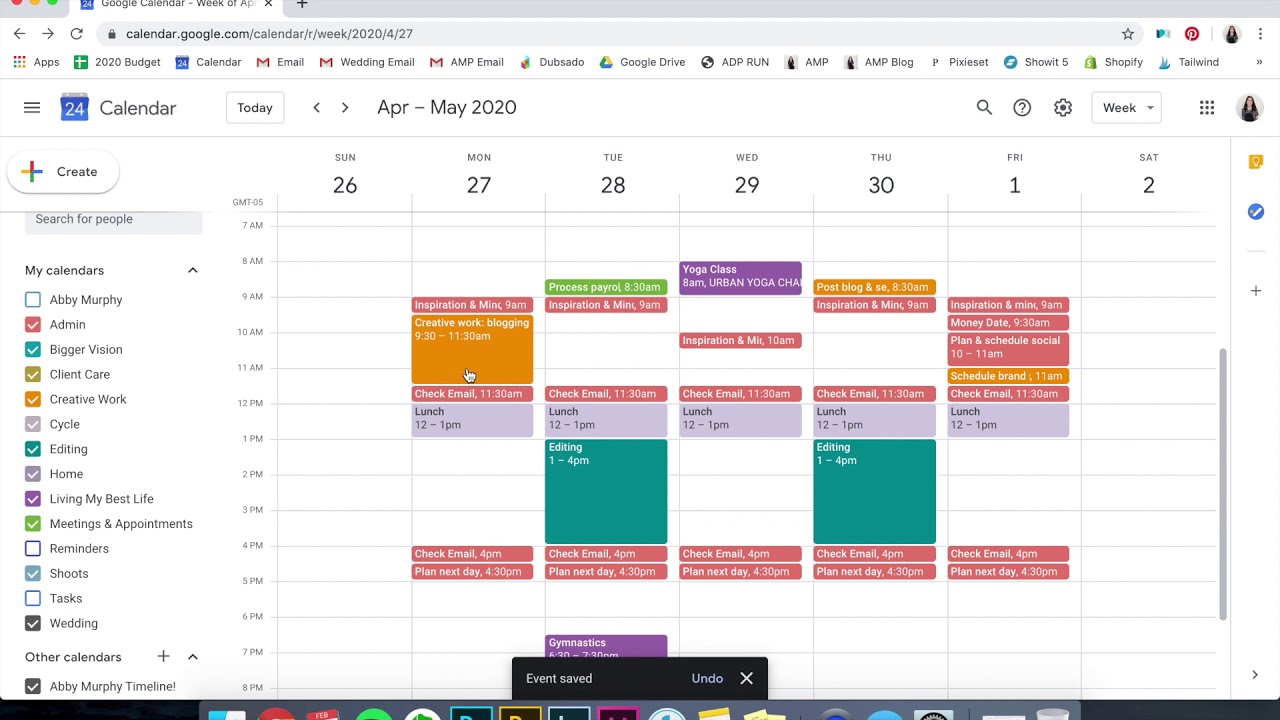
Task: Open the Money Date event on Friday
Action: 1008,323
